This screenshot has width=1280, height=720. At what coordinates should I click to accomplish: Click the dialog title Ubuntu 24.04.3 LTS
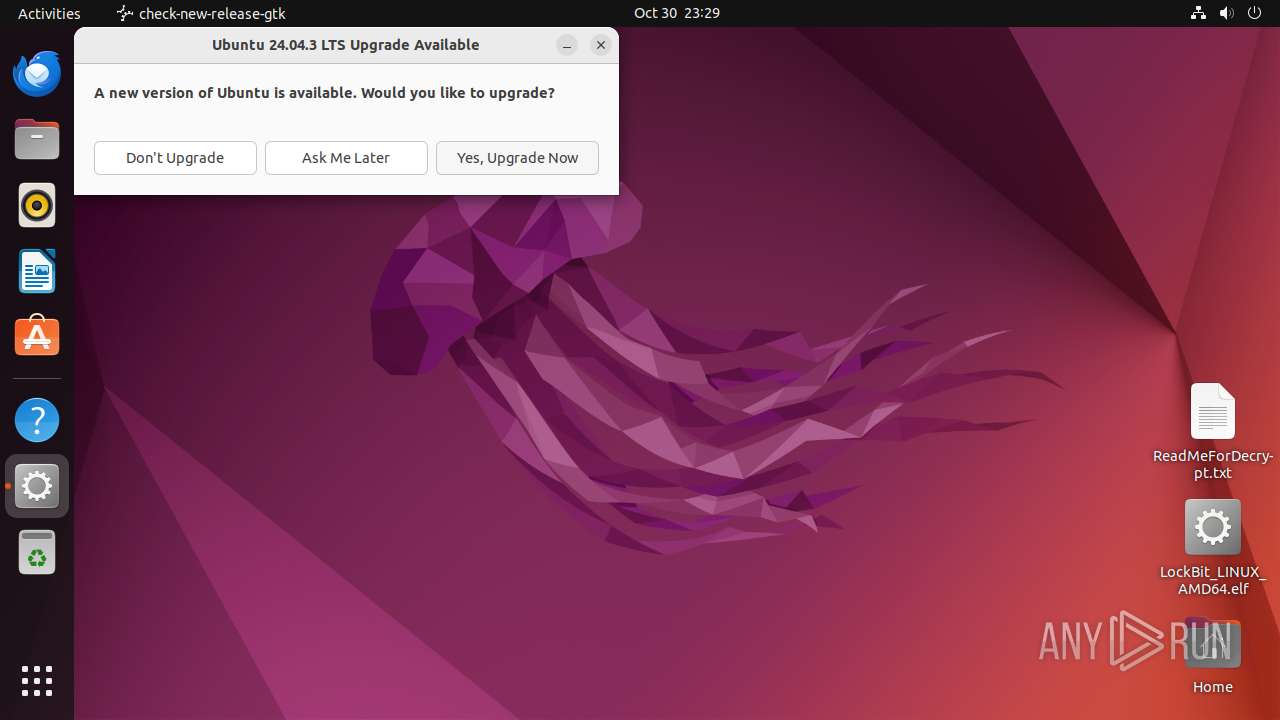click(x=345, y=45)
